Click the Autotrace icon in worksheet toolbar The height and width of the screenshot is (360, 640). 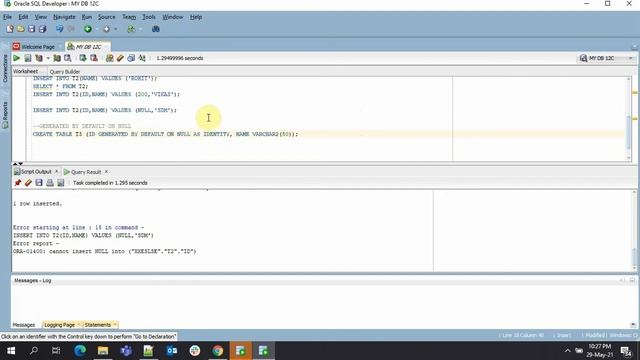point(57,58)
